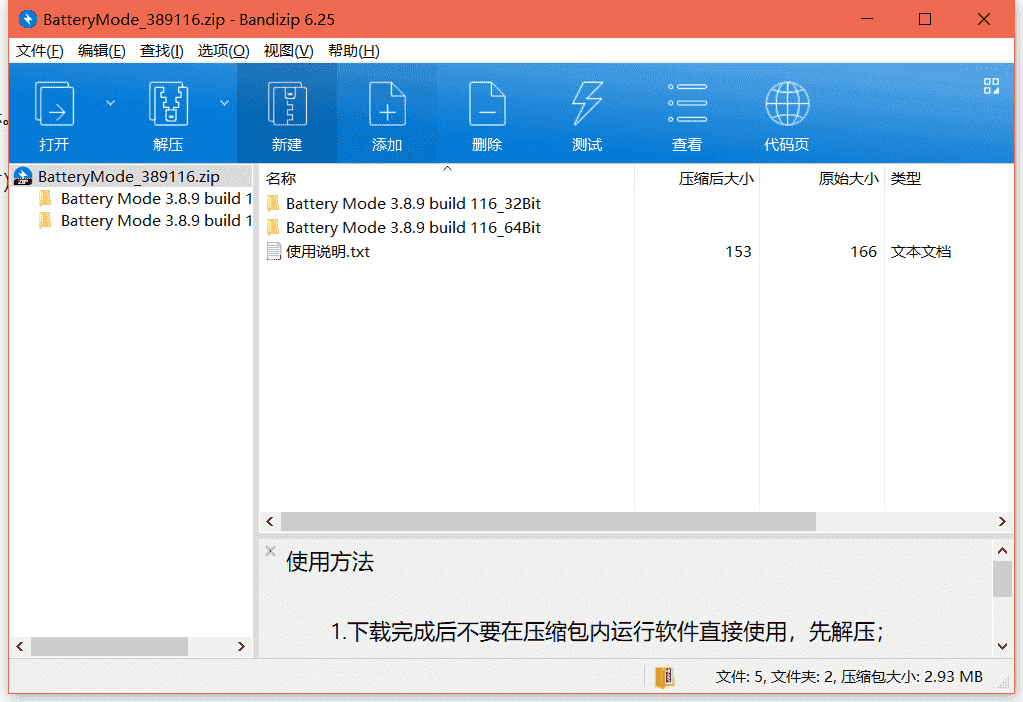Click the Add (添加) toolbar icon
The image size is (1023, 702).
click(x=387, y=104)
